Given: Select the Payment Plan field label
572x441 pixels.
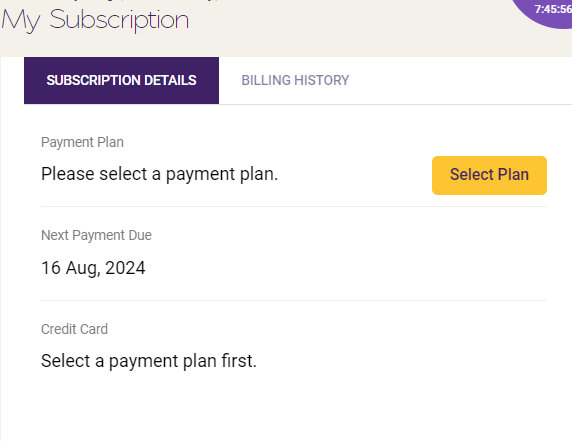Looking at the screenshot, I should 82,142.
